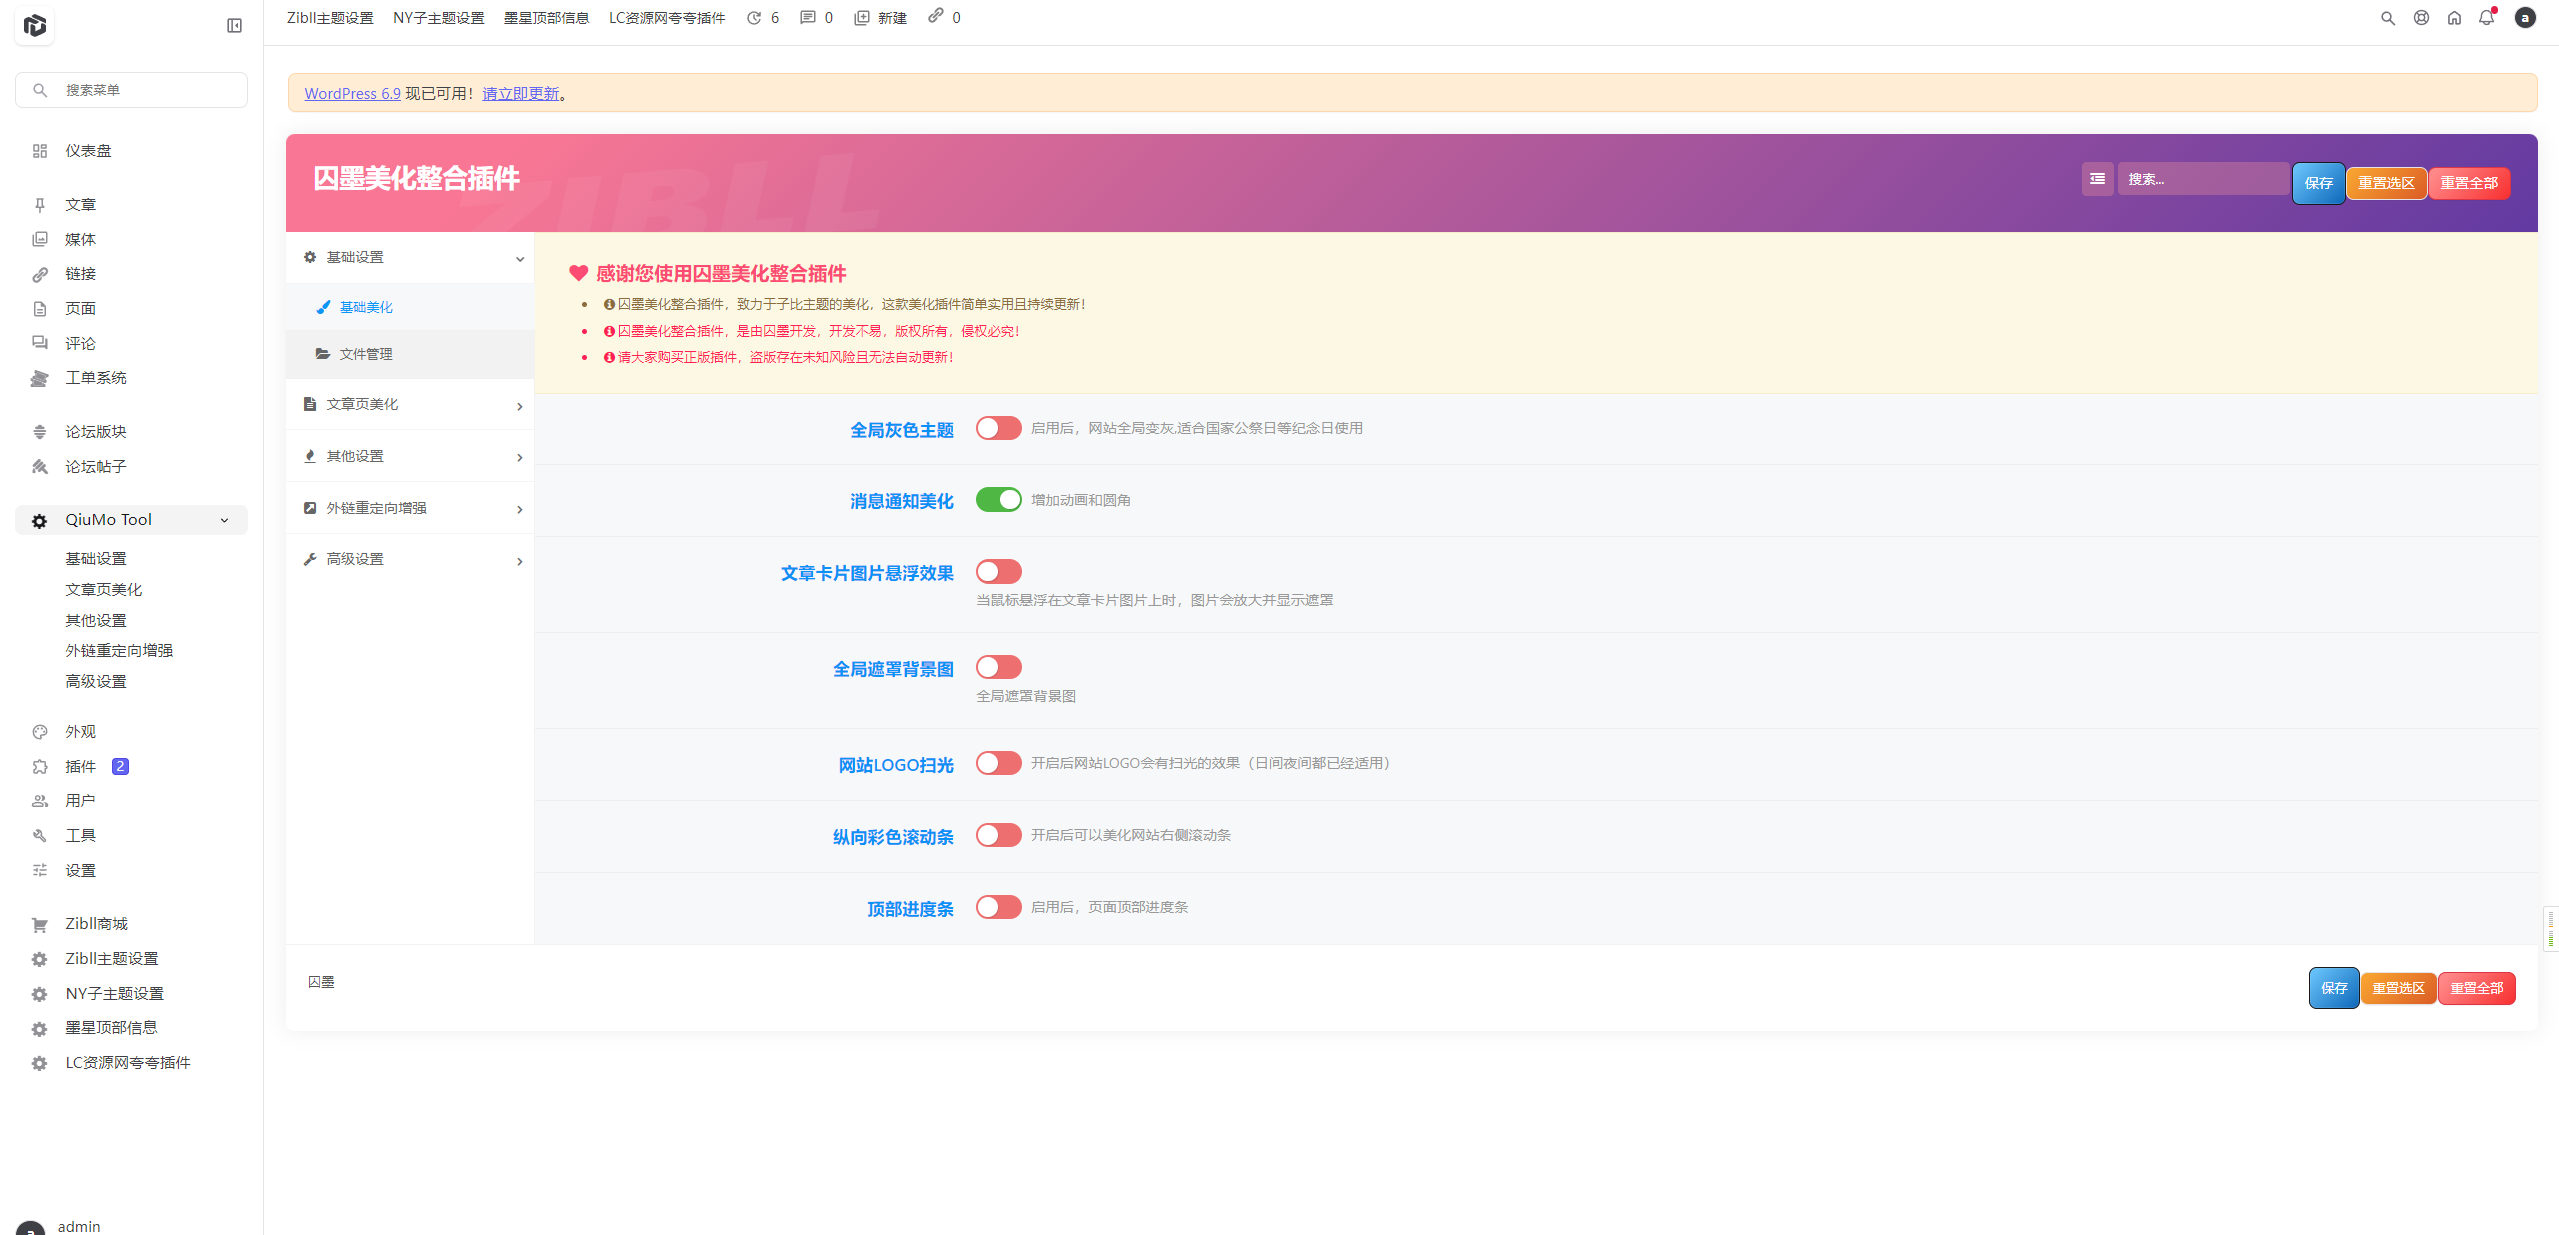Click the home icon in top bar
The image size is (2559, 1235).
tap(2454, 18)
